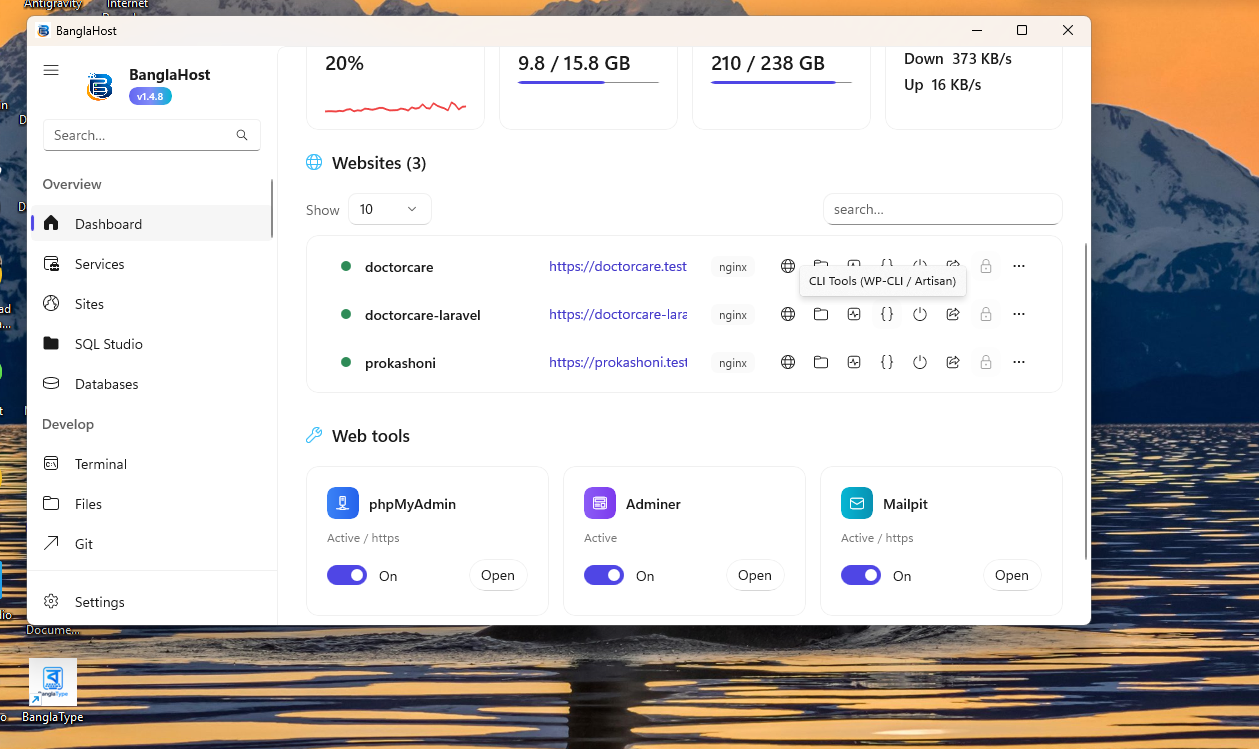Screen dimensions: 1259x749
Task: Click activity monitor icon for doctorcare-laravel
Action: pyautogui.click(x=854, y=314)
